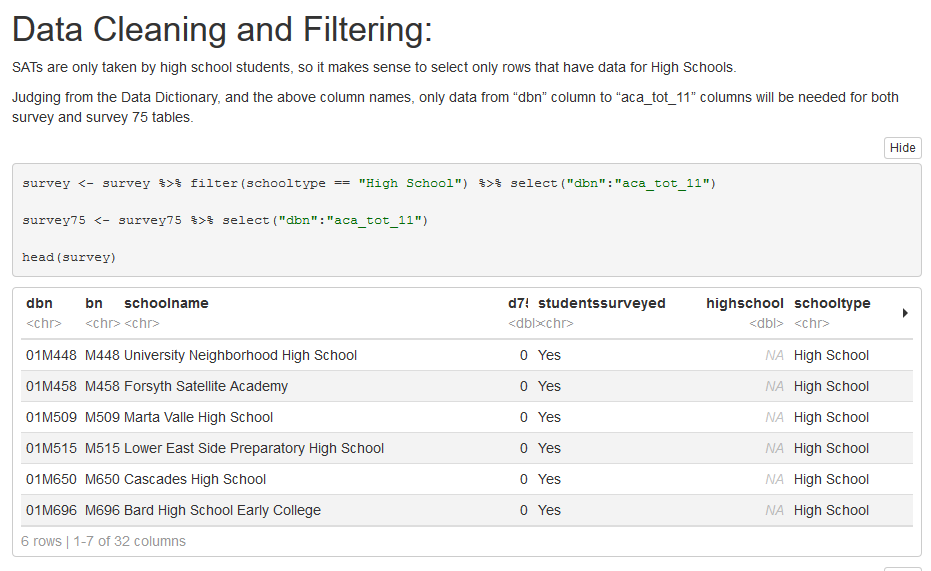This screenshot has width=931, height=571.
Task: Click the dbn column header
Action: pos(39,303)
